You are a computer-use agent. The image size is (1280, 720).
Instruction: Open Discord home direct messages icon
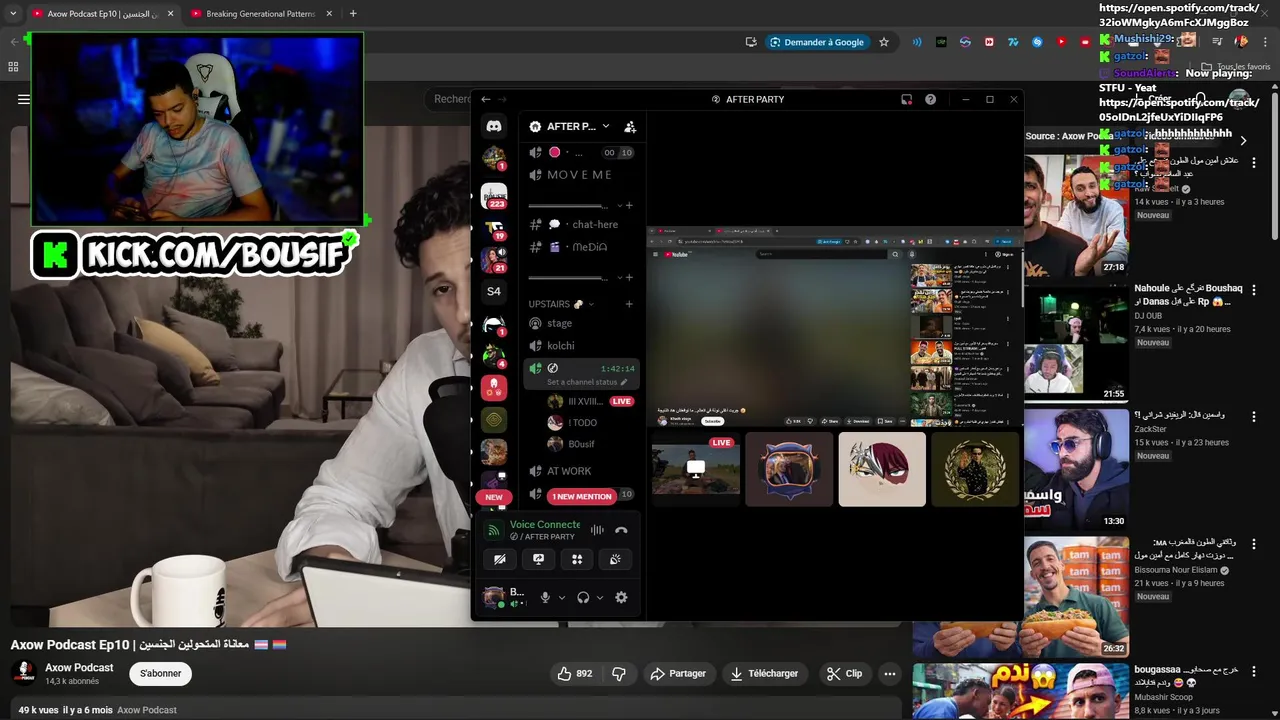[494, 126]
